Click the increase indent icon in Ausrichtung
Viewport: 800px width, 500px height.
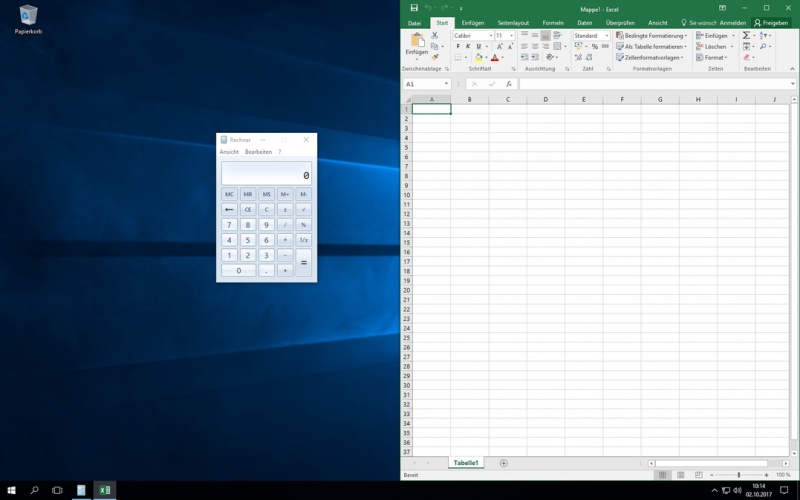click(535, 57)
